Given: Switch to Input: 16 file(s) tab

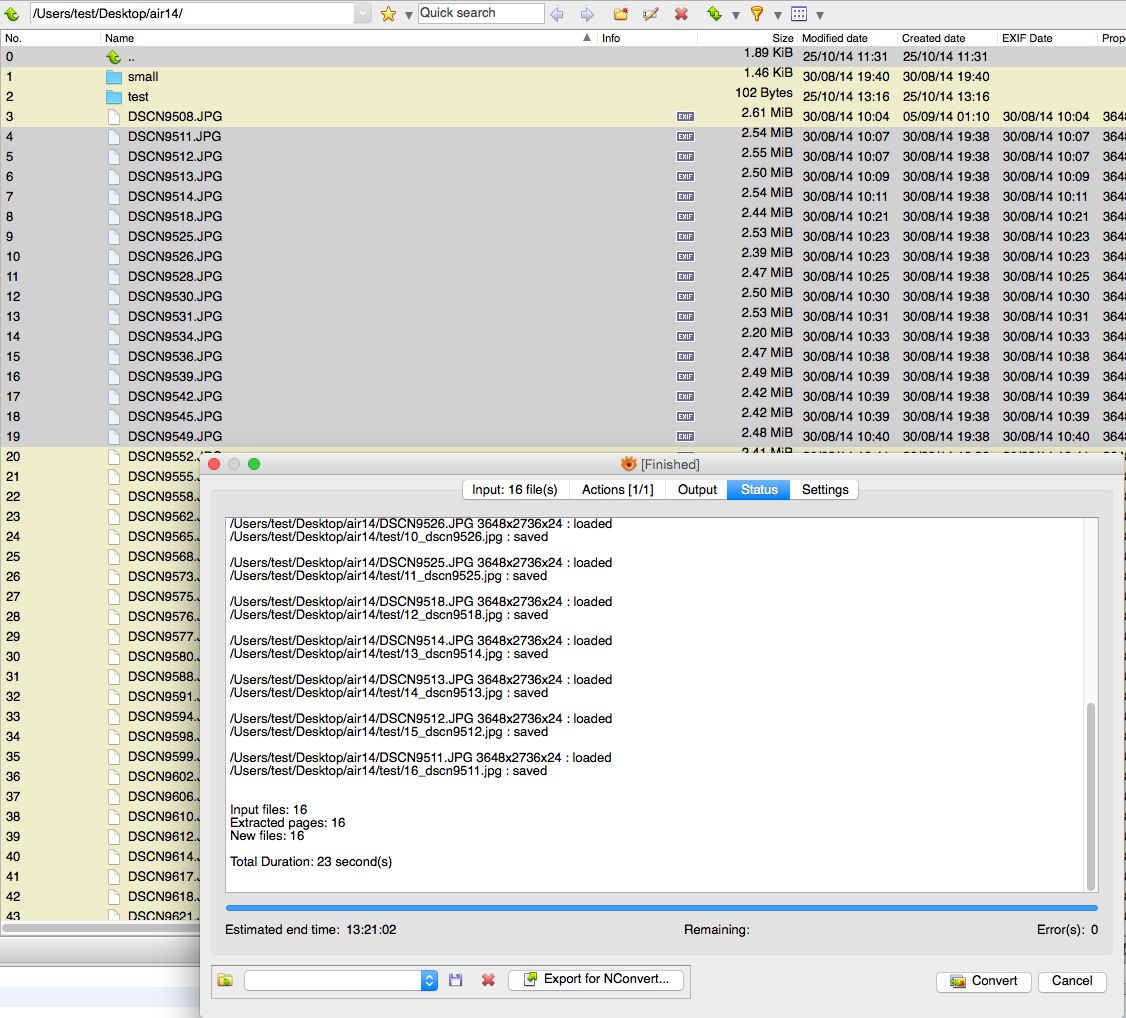Looking at the screenshot, I should click(515, 490).
